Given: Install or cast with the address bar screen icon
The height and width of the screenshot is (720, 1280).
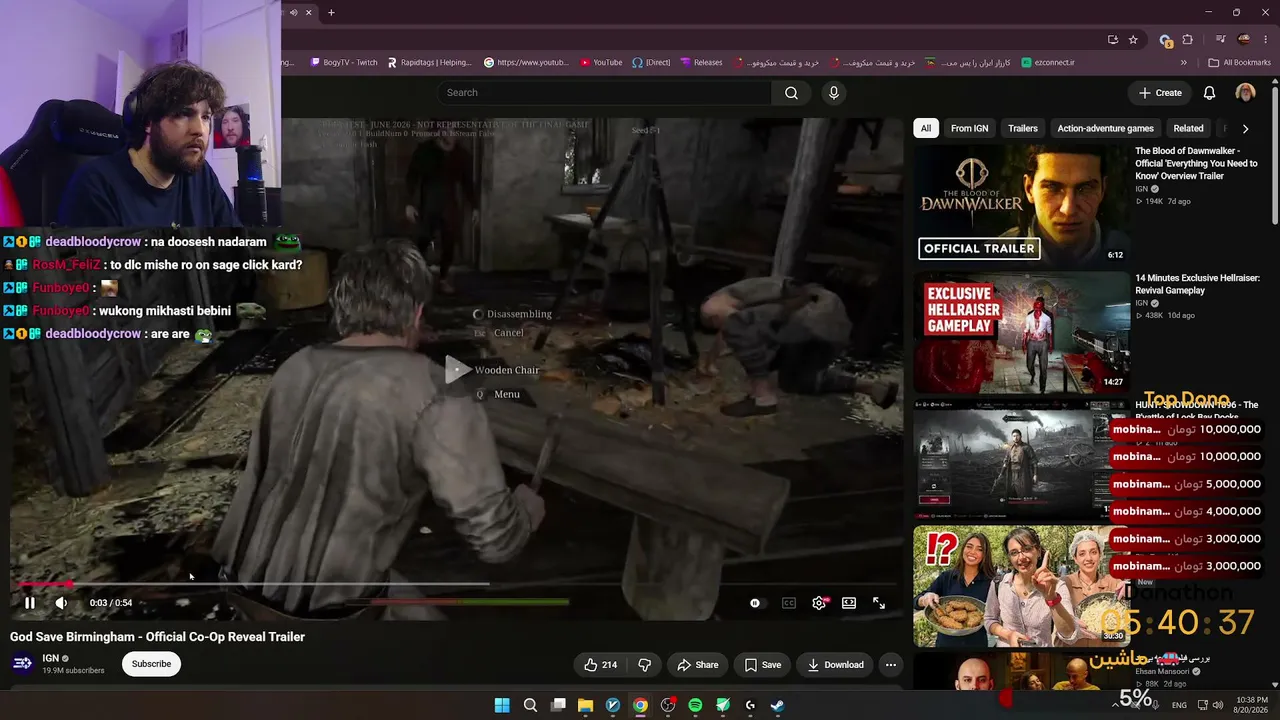Looking at the screenshot, I should [1113, 40].
